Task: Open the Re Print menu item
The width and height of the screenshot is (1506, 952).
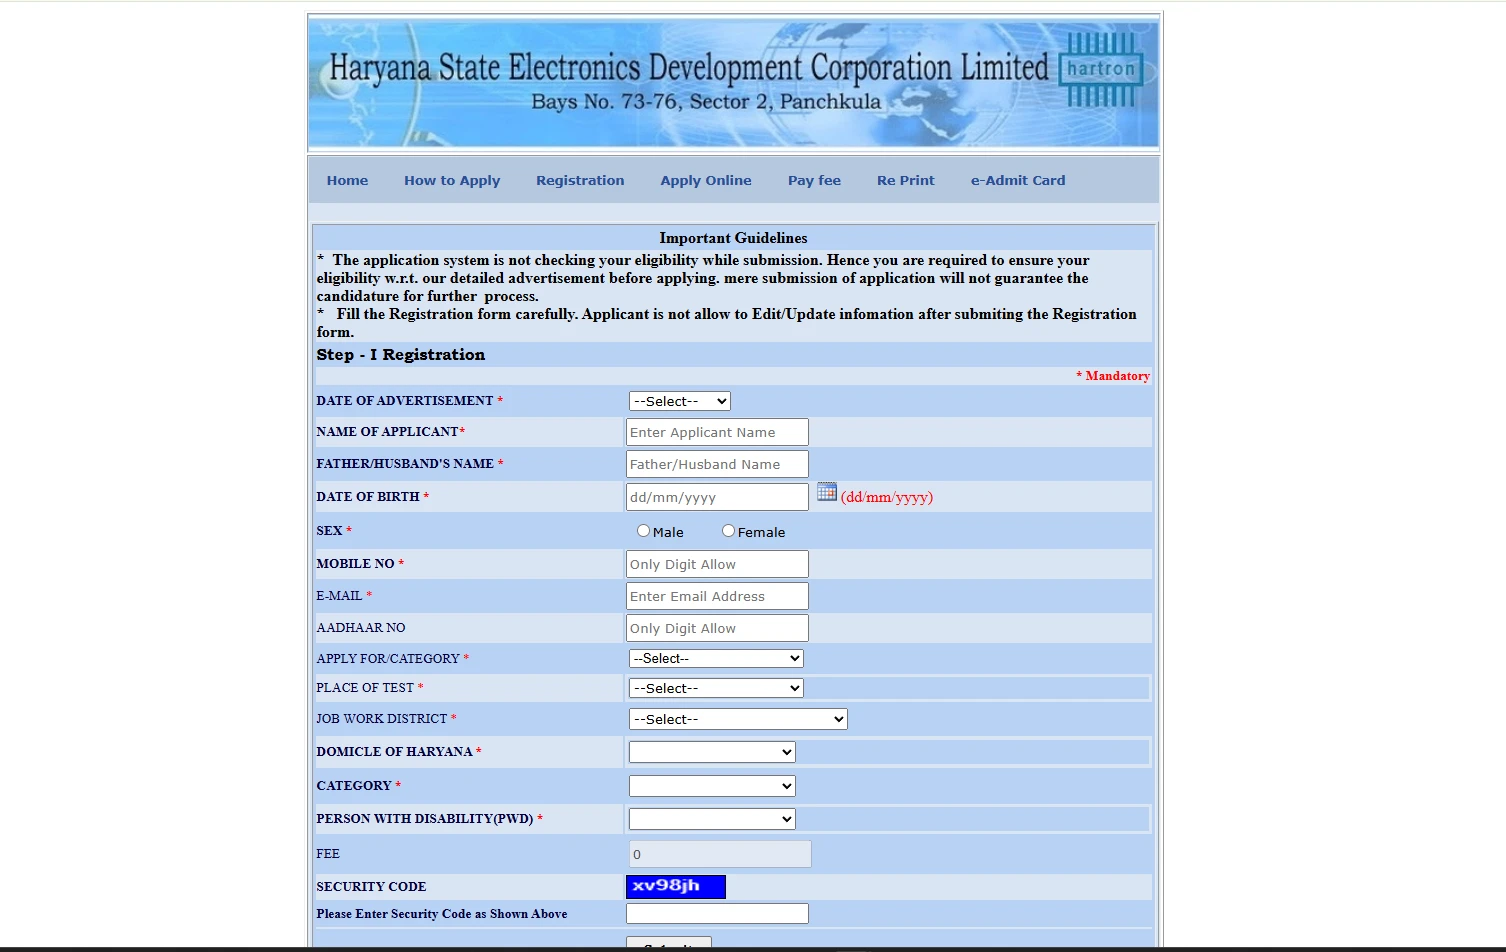Action: pyautogui.click(x=906, y=180)
